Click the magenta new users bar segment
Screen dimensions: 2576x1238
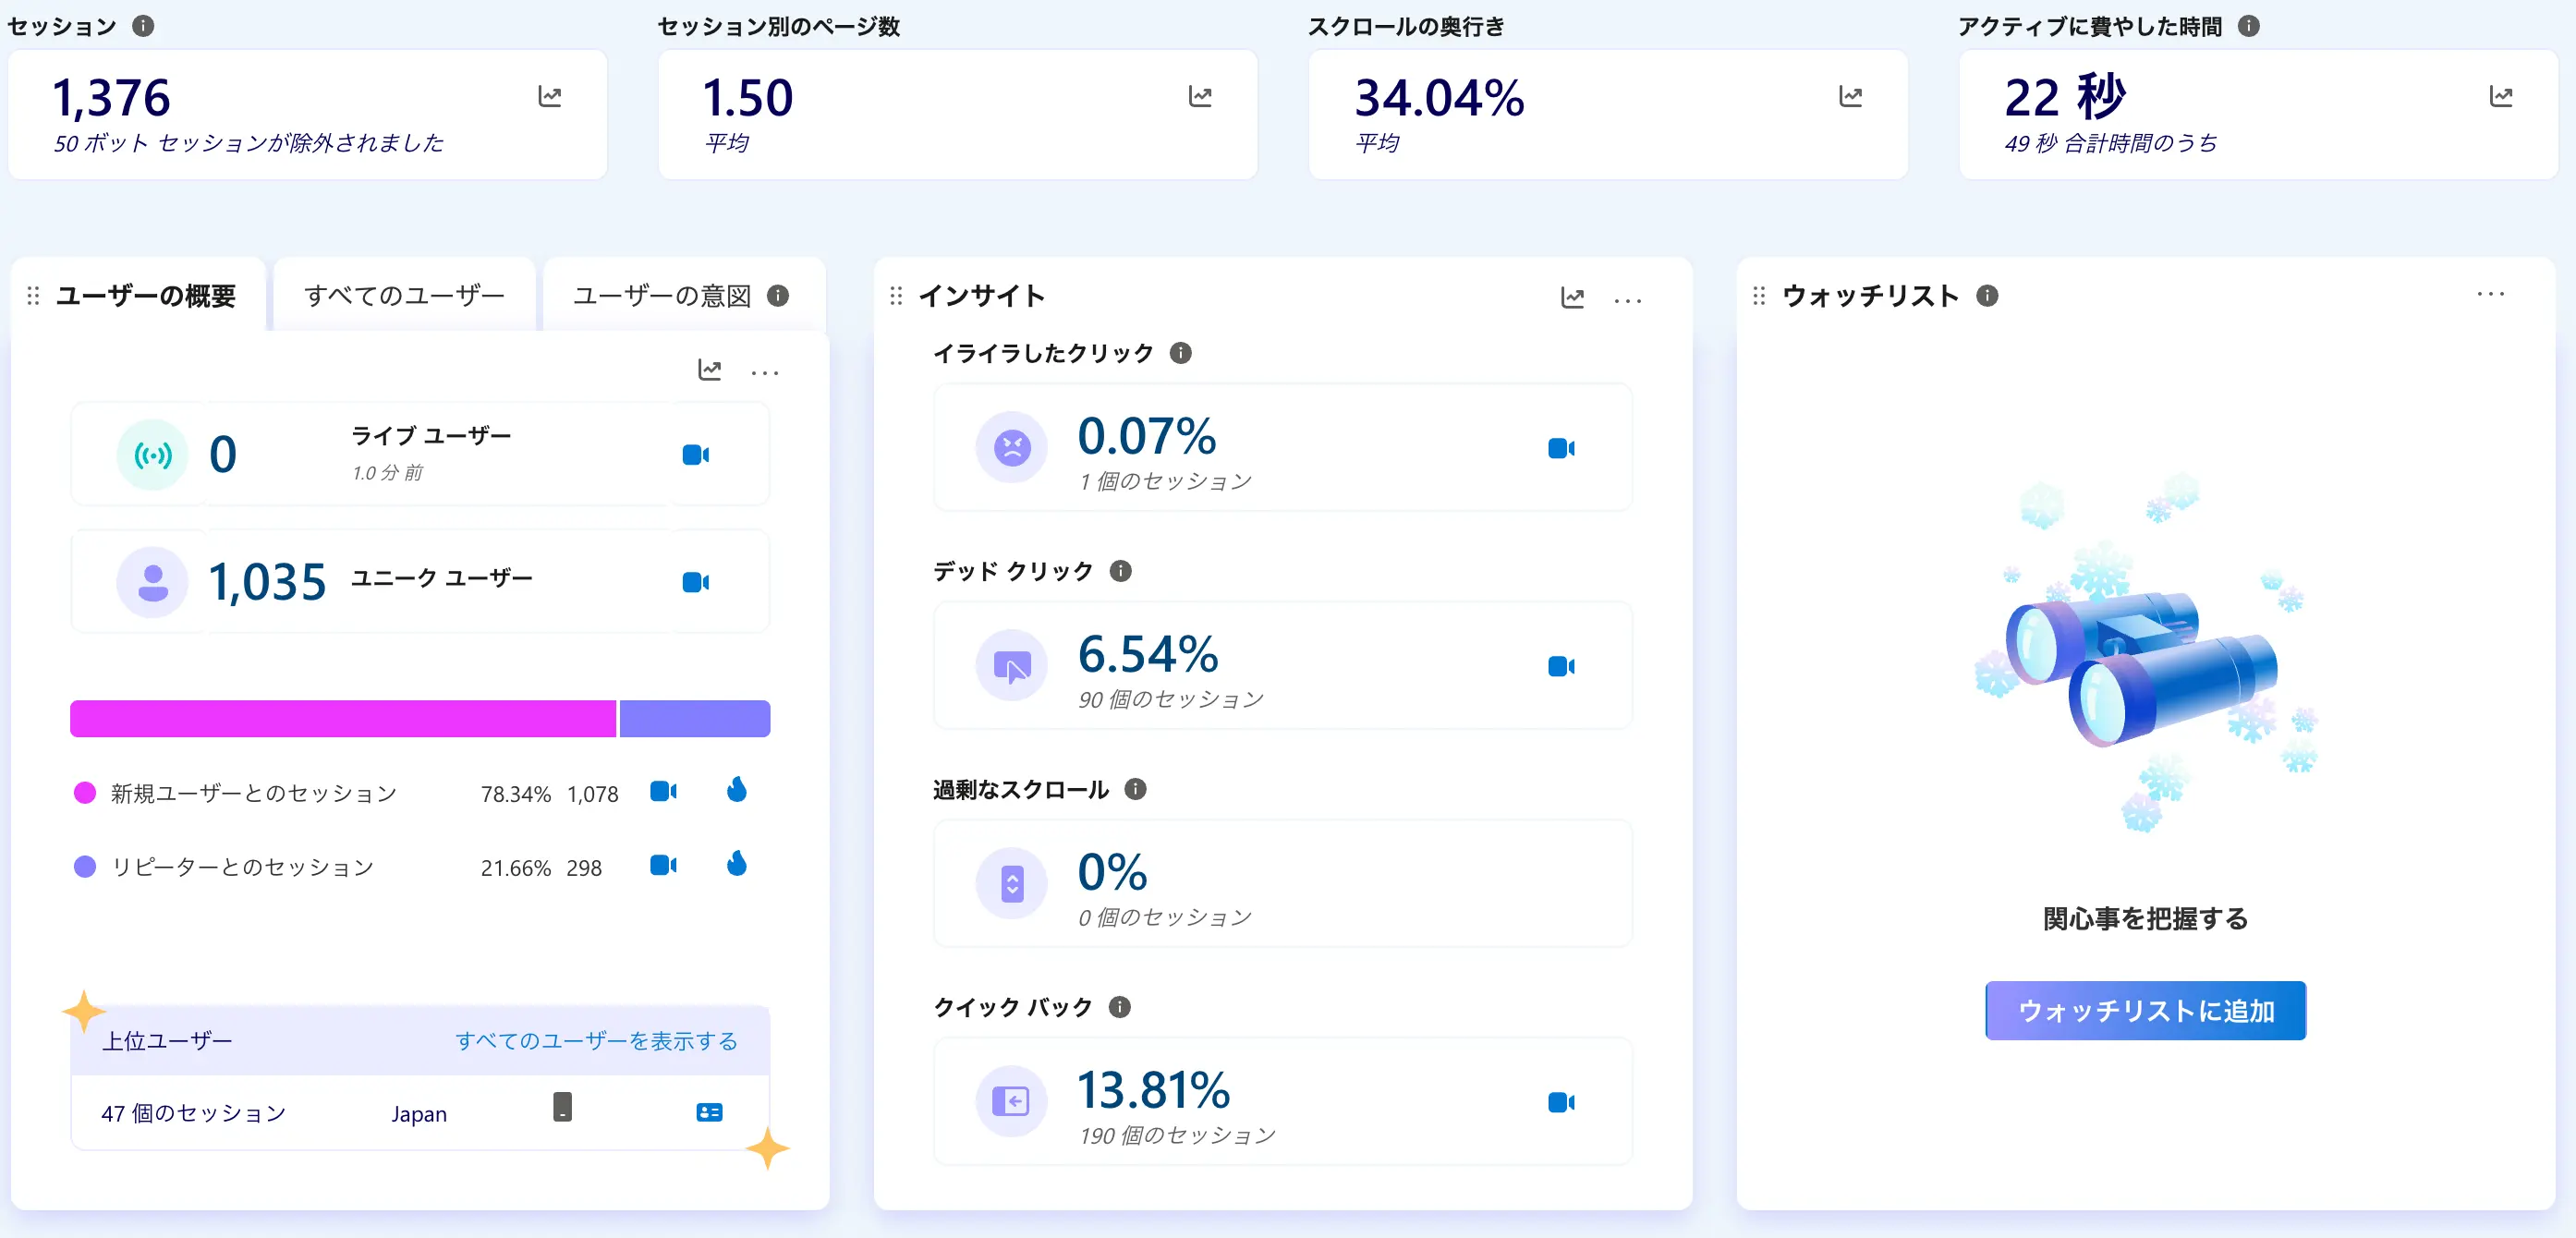click(x=342, y=719)
